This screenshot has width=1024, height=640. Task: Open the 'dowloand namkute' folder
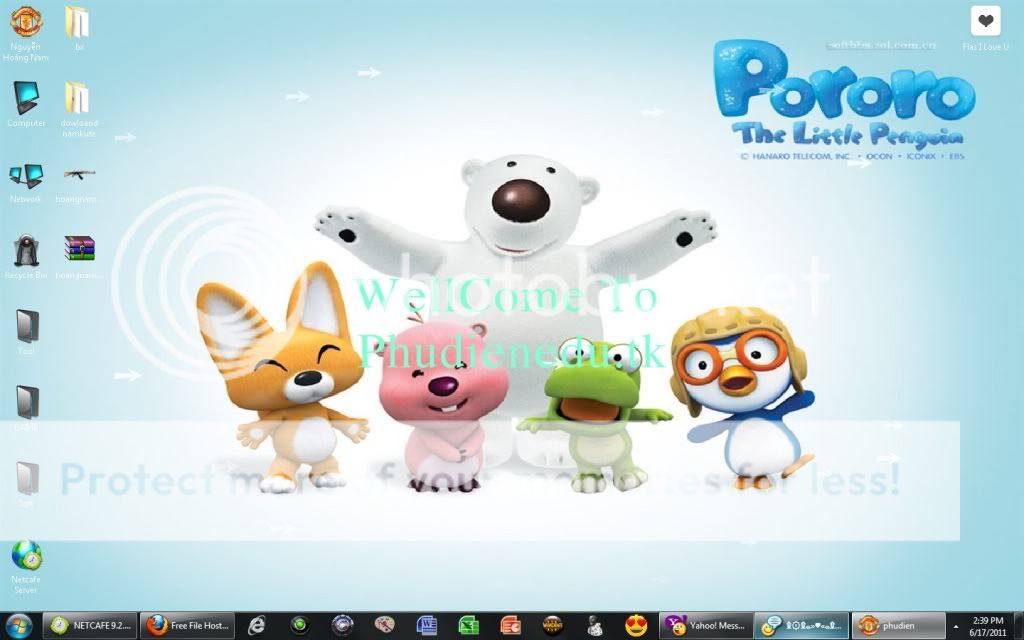(78, 99)
